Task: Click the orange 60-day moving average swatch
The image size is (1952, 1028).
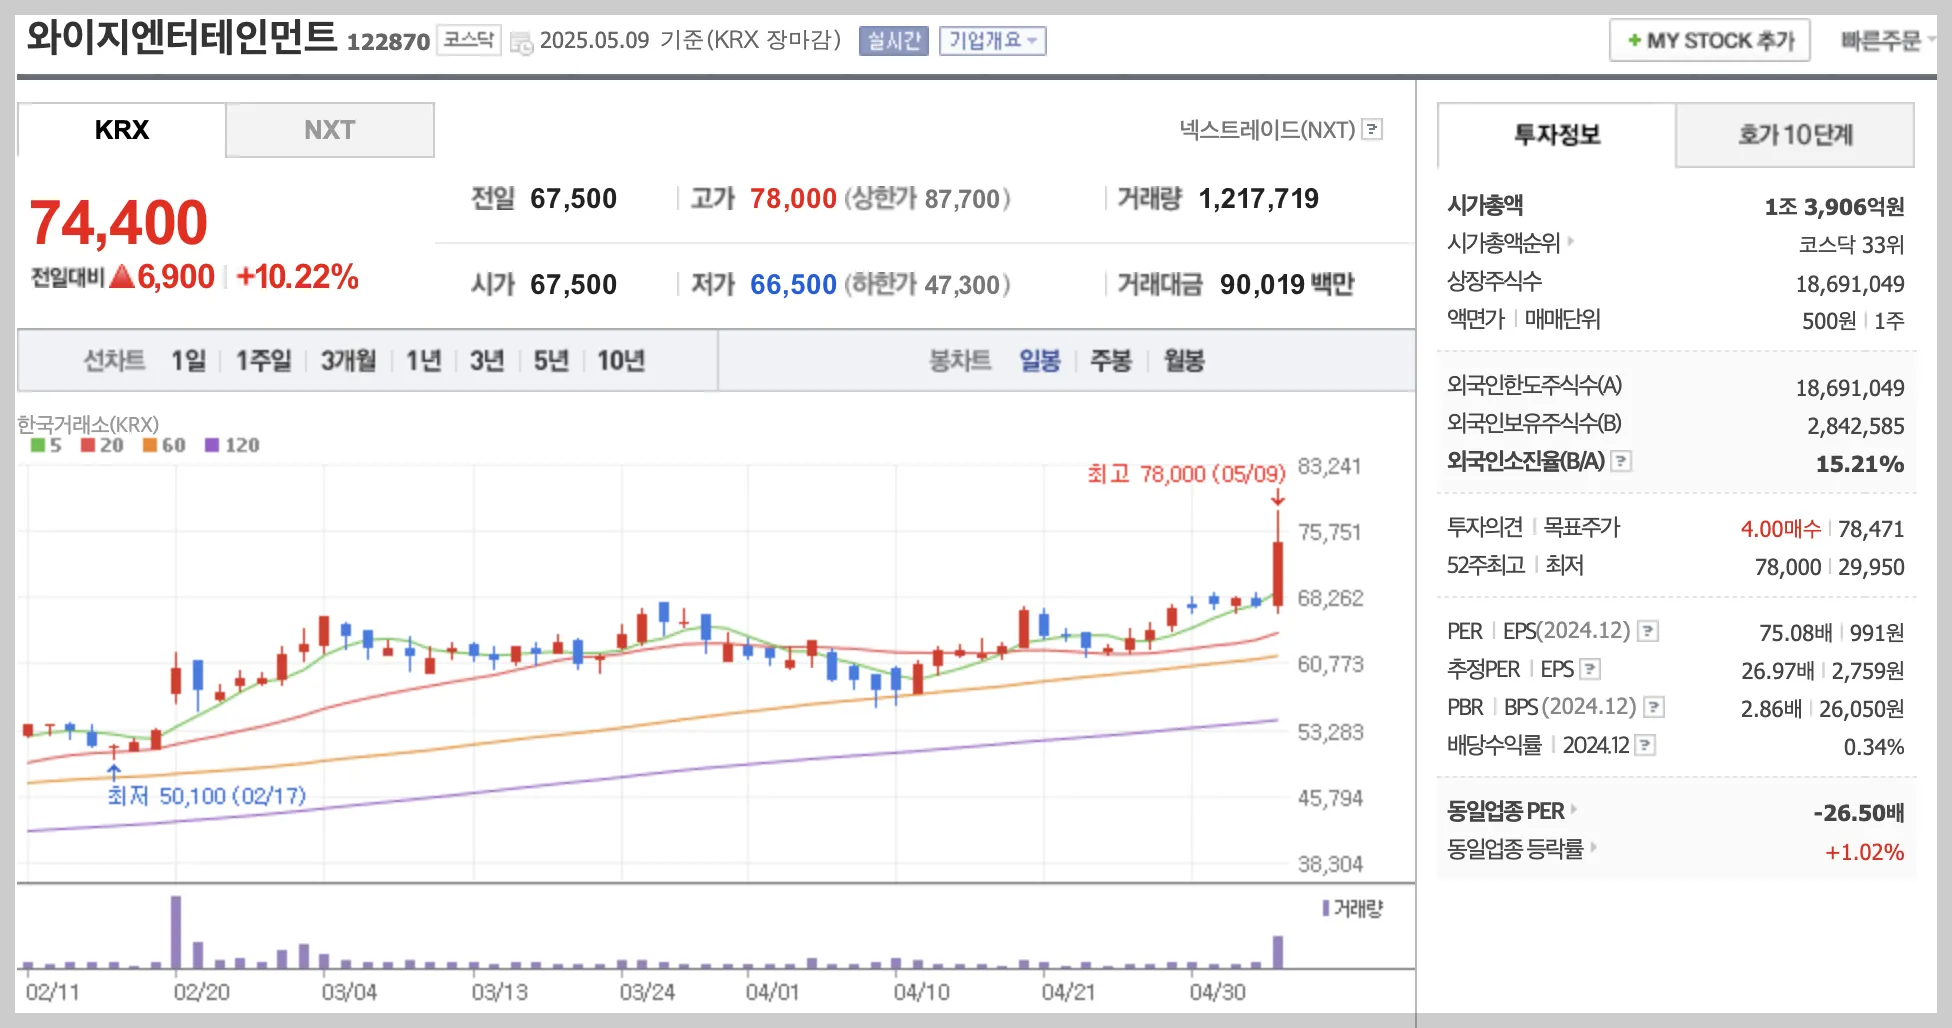Action: (150, 445)
